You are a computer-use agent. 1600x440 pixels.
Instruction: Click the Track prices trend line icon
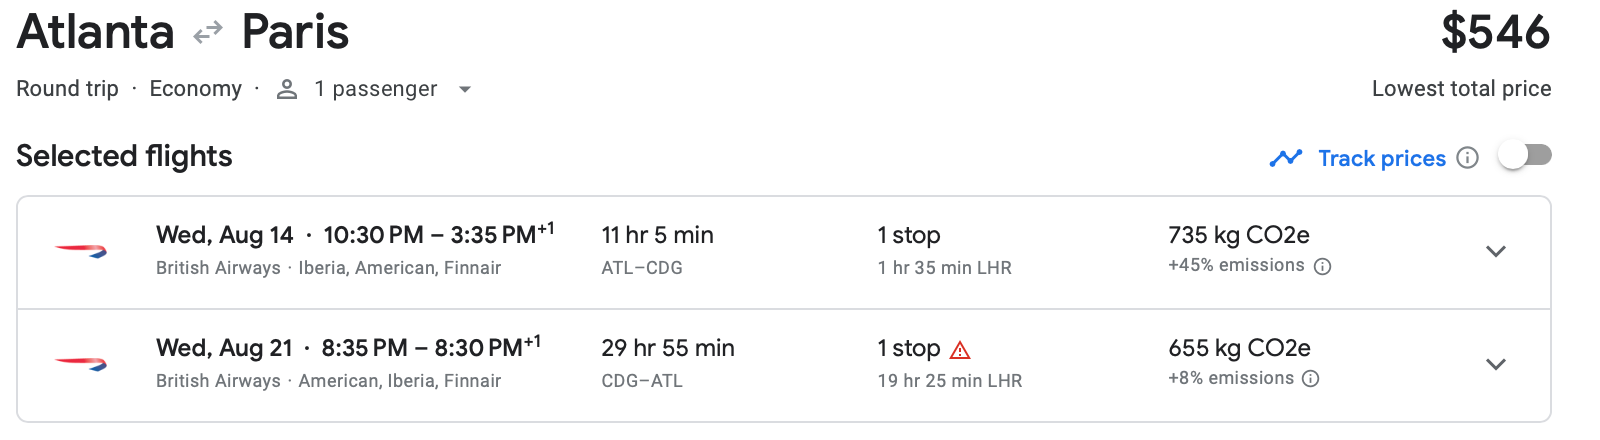[x=1286, y=158]
